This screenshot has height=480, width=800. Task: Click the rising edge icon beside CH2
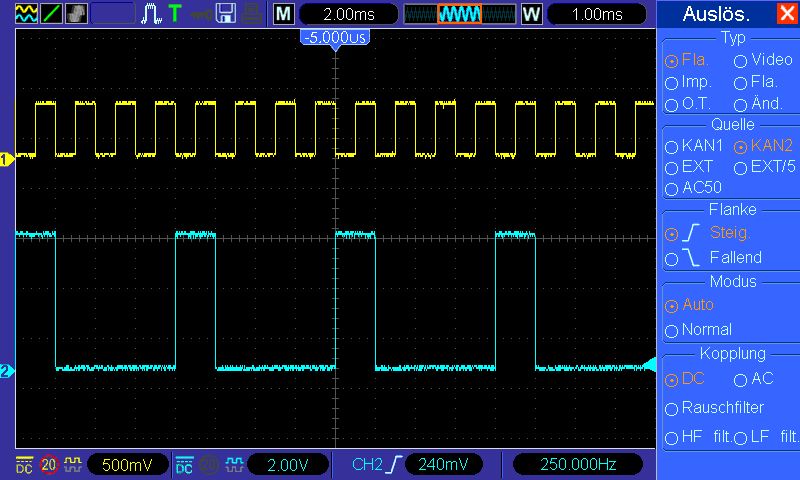(x=394, y=464)
